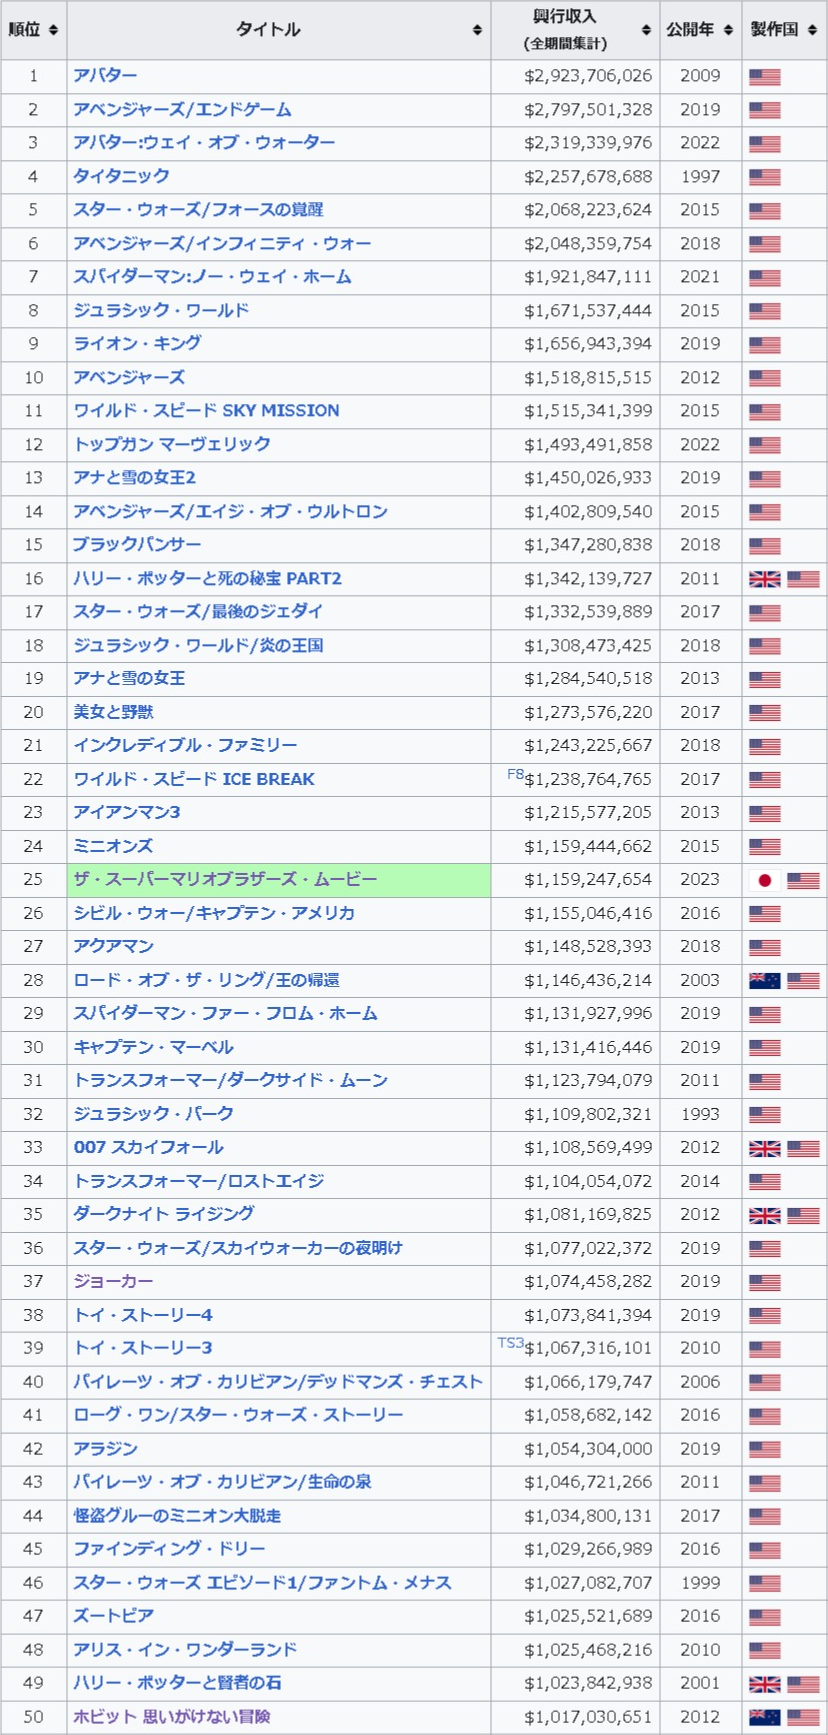Click the US flag in the ミニオンズ row

[765, 847]
